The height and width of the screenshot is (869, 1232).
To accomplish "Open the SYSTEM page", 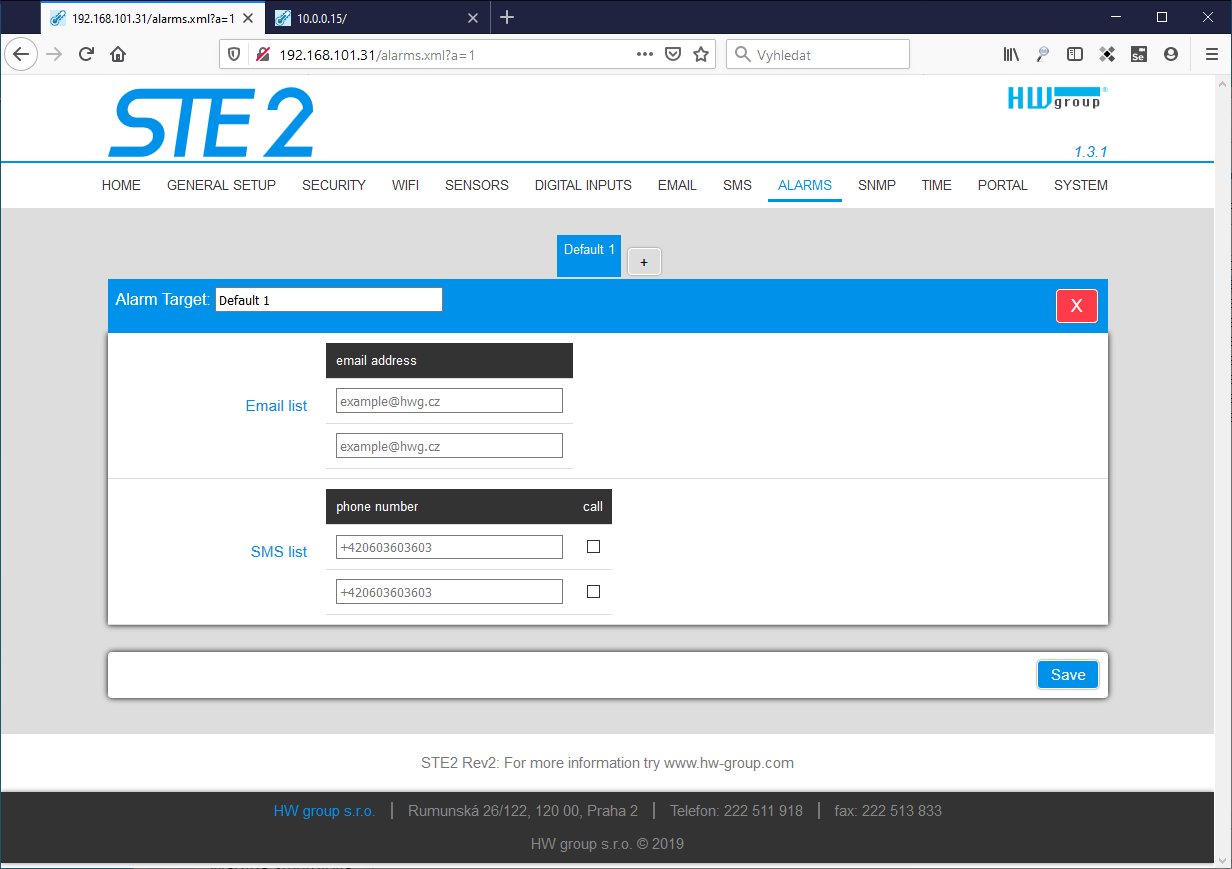I will click(1081, 185).
